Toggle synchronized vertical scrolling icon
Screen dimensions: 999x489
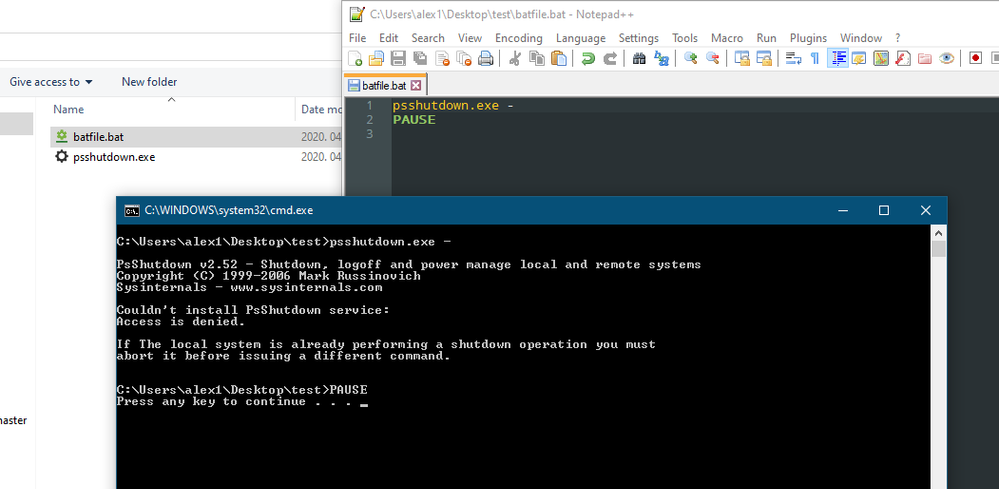[x=742, y=59]
